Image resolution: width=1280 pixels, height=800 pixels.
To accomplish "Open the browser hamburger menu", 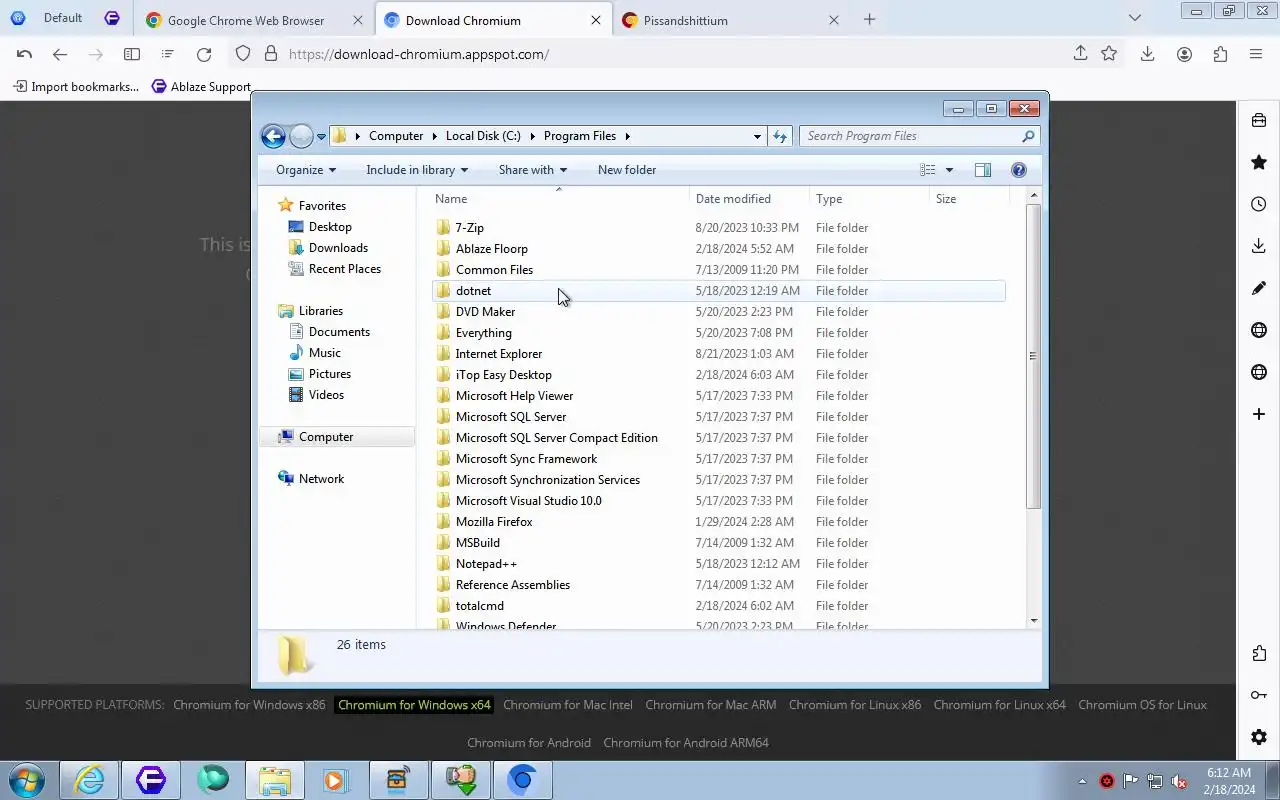I will click(x=1256, y=54).
